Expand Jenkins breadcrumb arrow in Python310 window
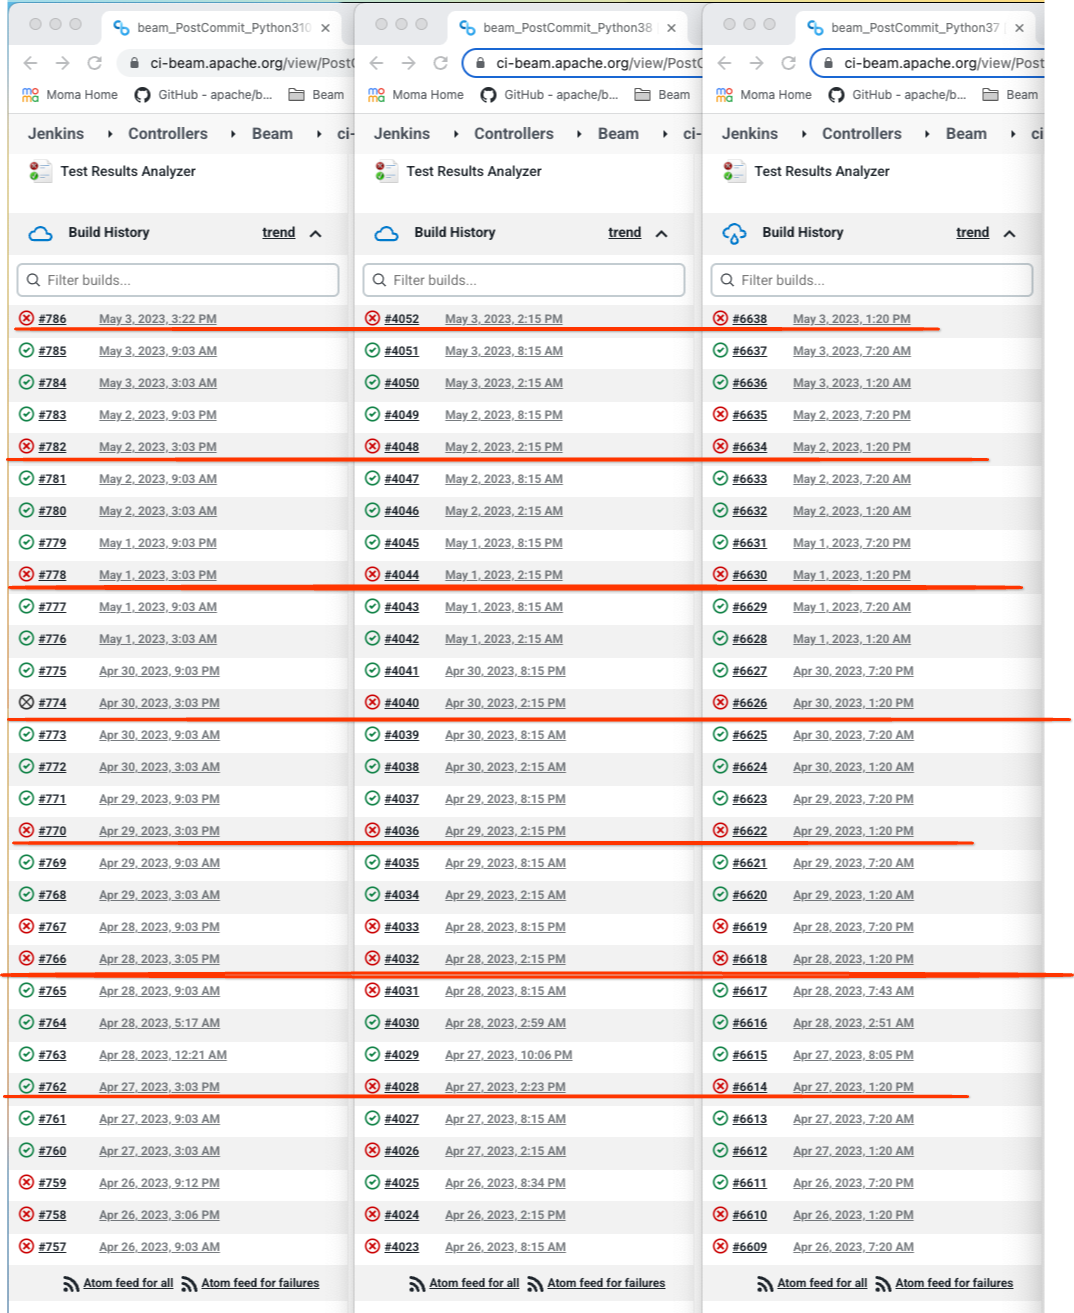 pyautogui.click(x=109, y=134)
